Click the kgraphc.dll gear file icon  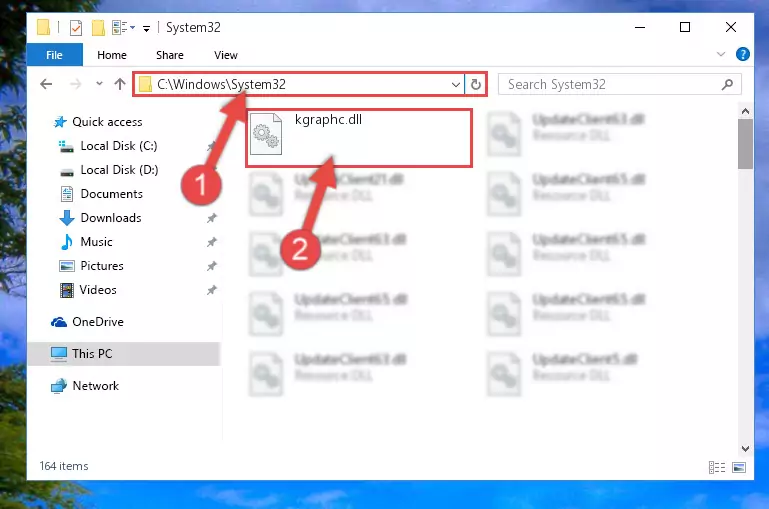(x=266, y=134)
